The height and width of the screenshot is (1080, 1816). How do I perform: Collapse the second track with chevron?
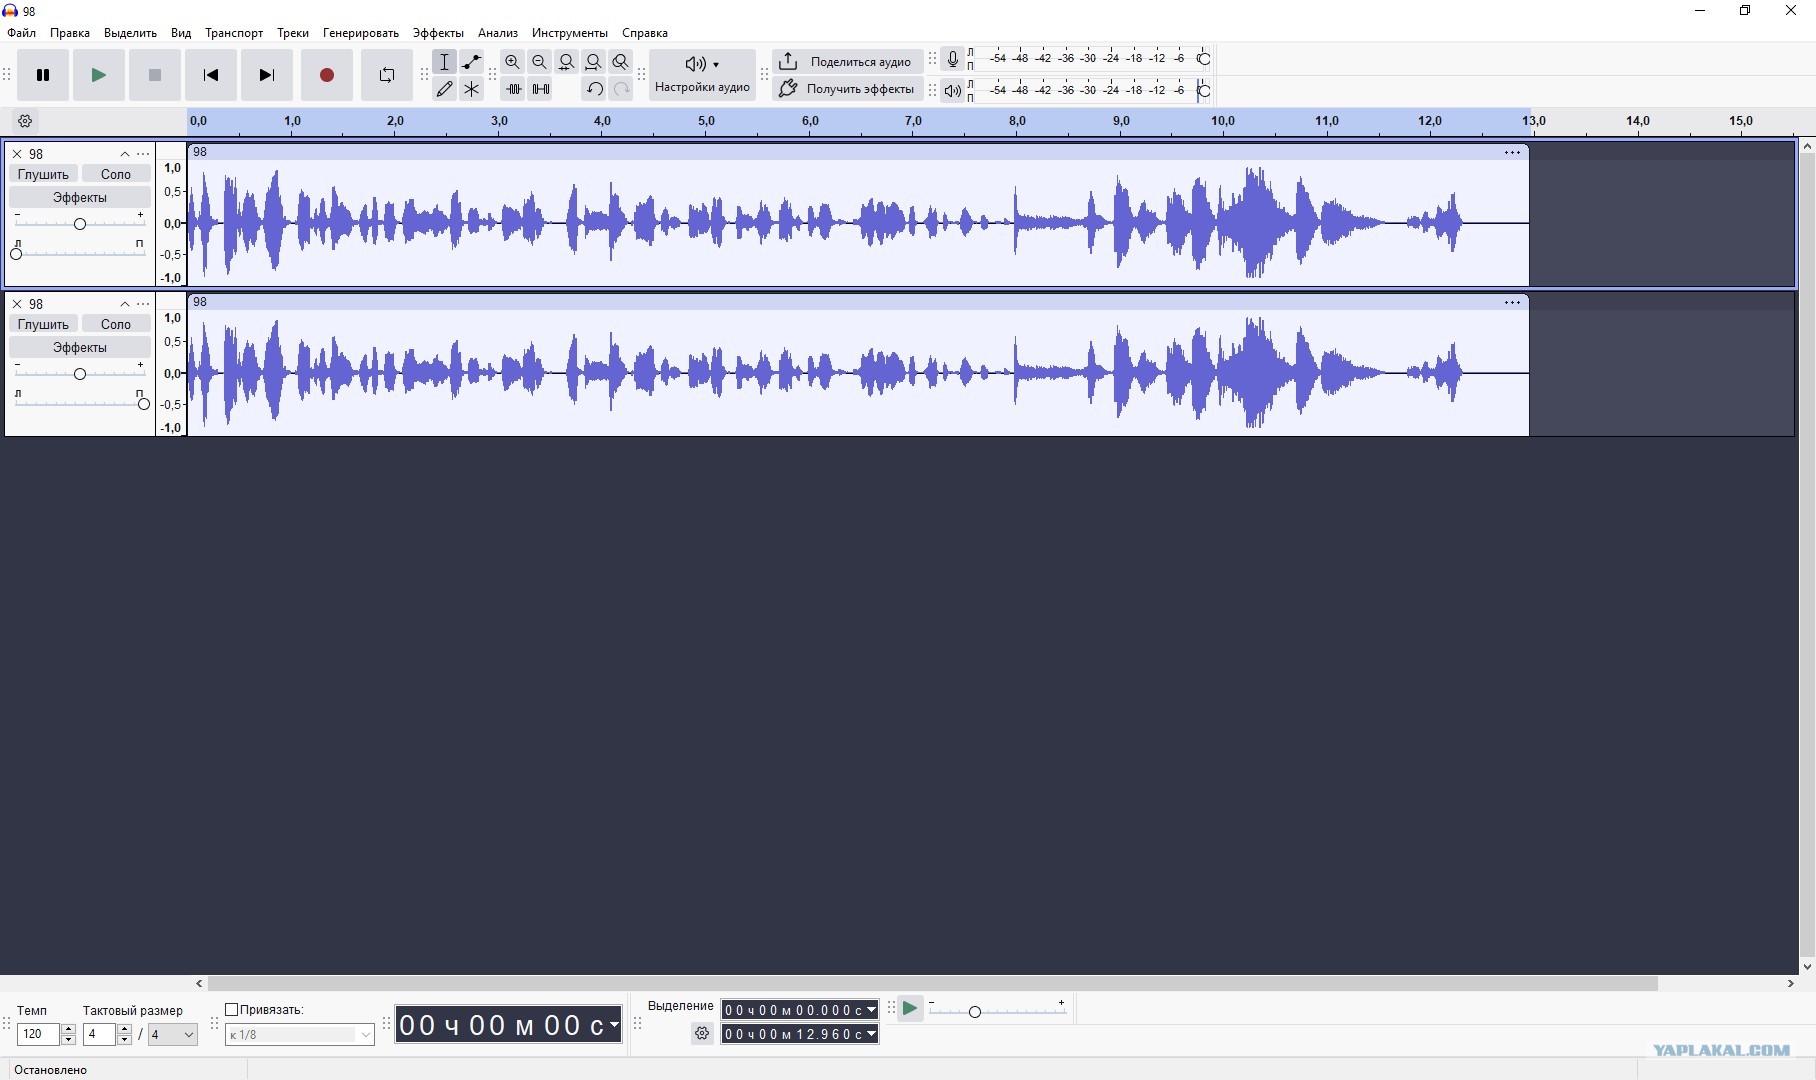click(x=125, y=304)
